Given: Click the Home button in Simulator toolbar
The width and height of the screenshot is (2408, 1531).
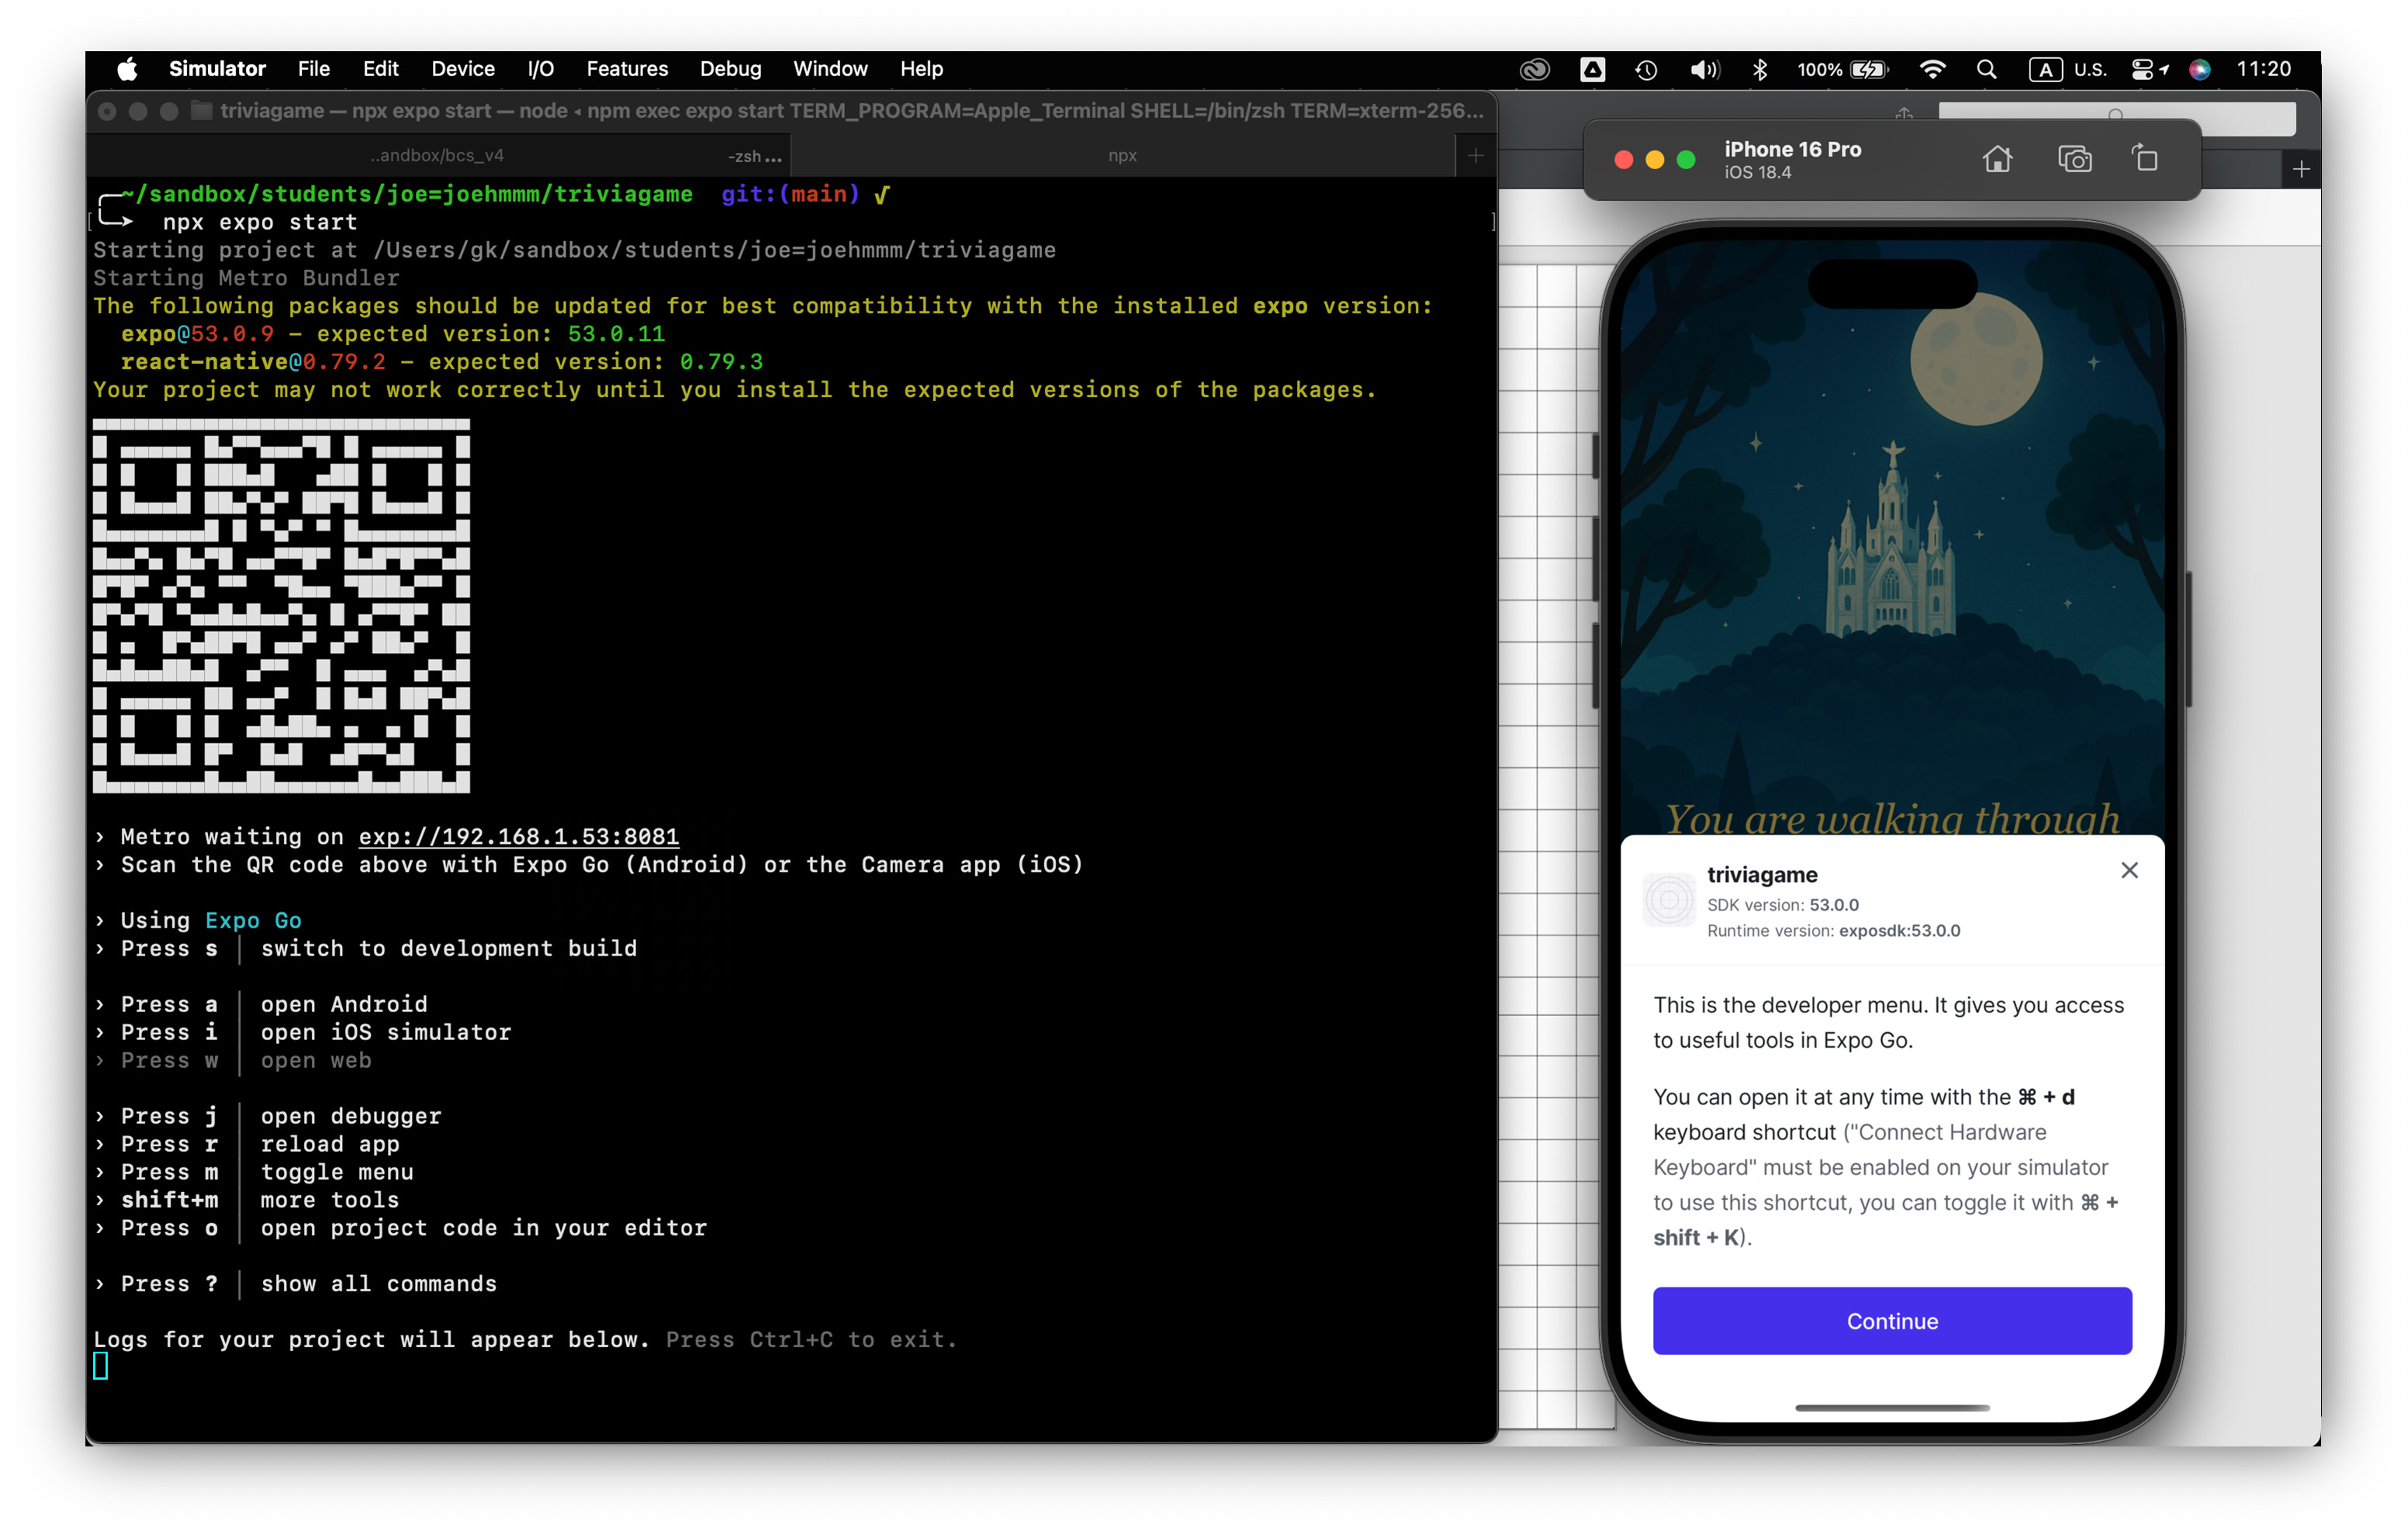Looking at the screenshot, I should (1997, 159).
